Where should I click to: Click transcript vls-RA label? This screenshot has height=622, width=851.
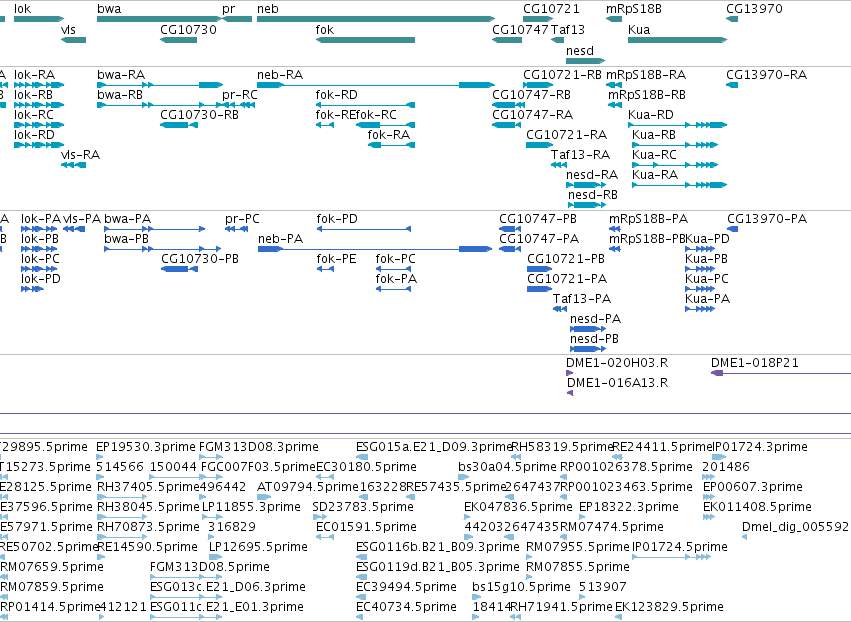pyautogui.click(x=80, y=155)
